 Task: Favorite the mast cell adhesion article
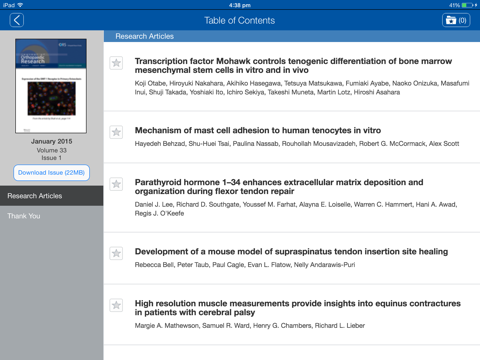[x=116, y=132]
